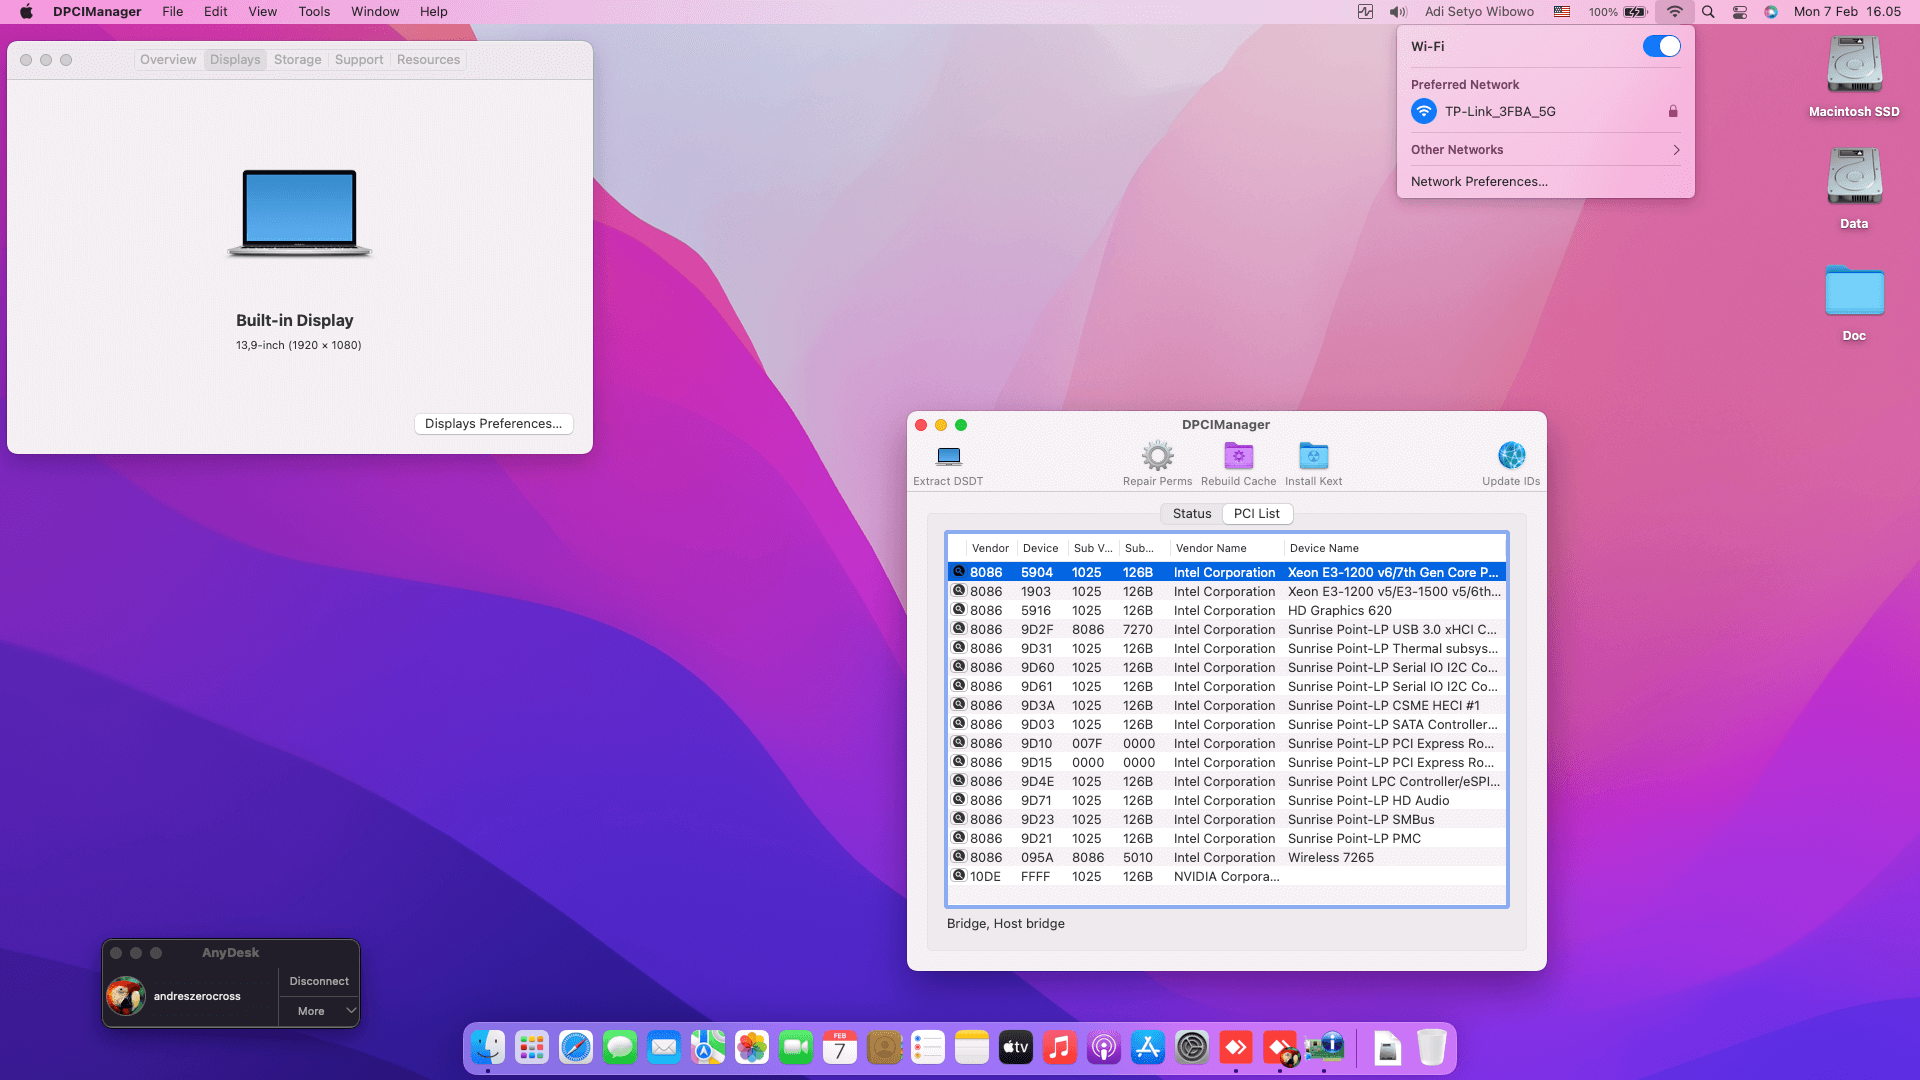This screenshot has width=1920, height=1080.
Task: Open the Tools menu
Action: [x=314, y=12]
